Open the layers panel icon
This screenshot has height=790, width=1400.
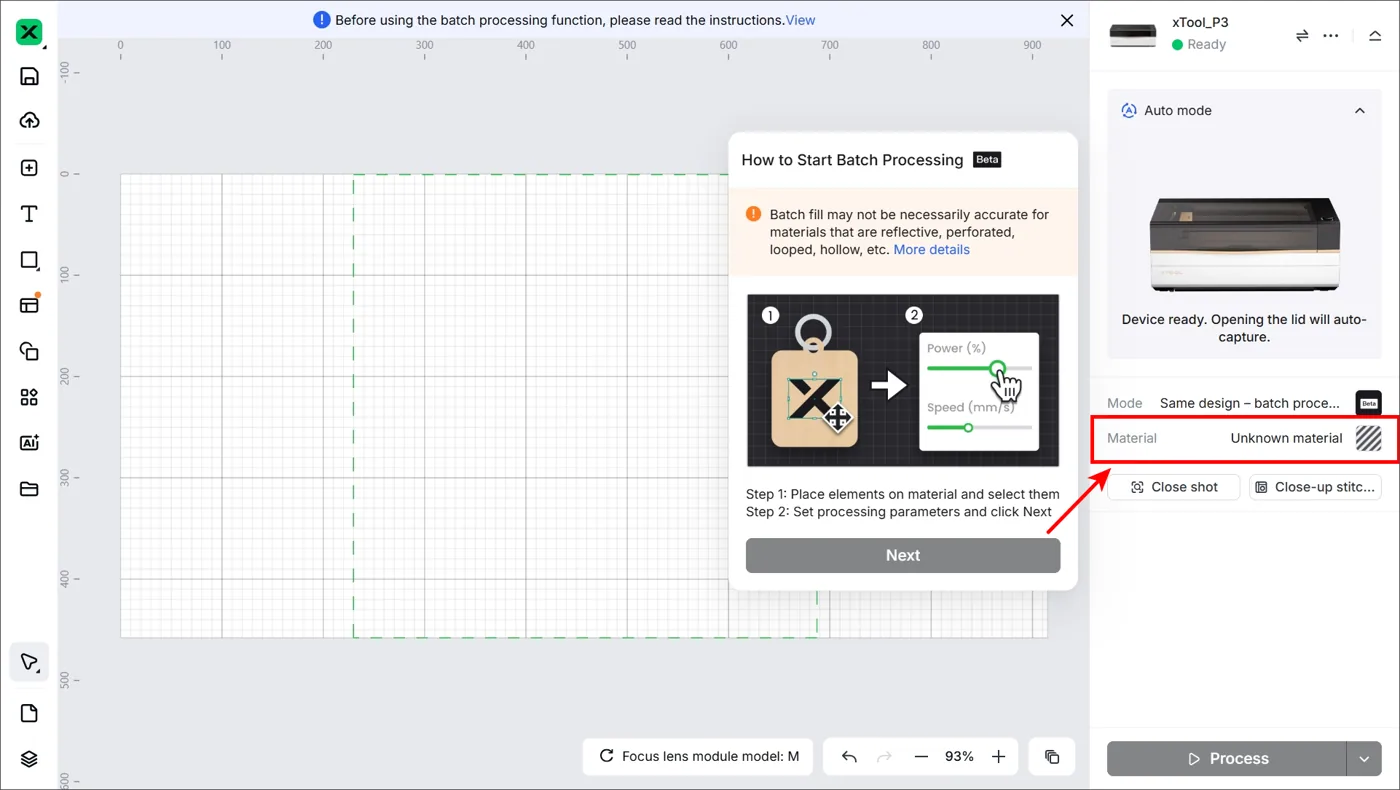point(29,759)
